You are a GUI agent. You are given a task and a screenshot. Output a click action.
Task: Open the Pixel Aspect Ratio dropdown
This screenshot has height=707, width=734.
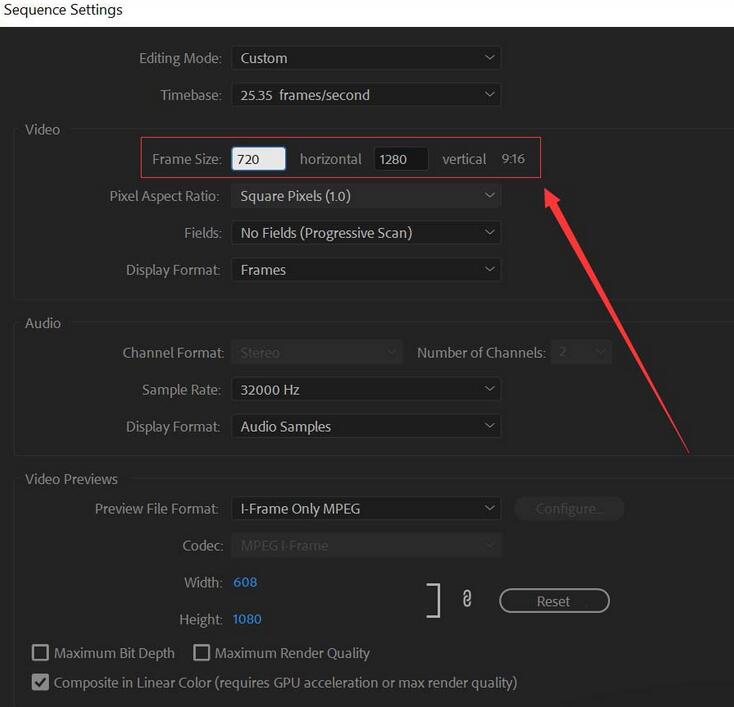pos(365,196)
